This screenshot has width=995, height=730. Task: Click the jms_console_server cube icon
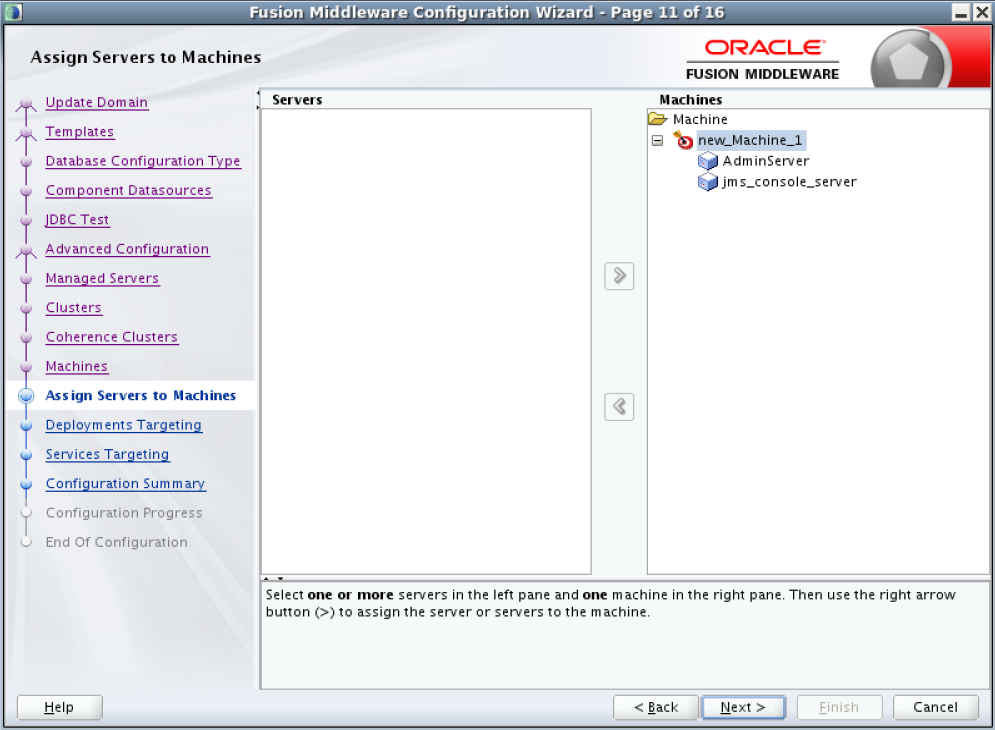pos(708,182)
